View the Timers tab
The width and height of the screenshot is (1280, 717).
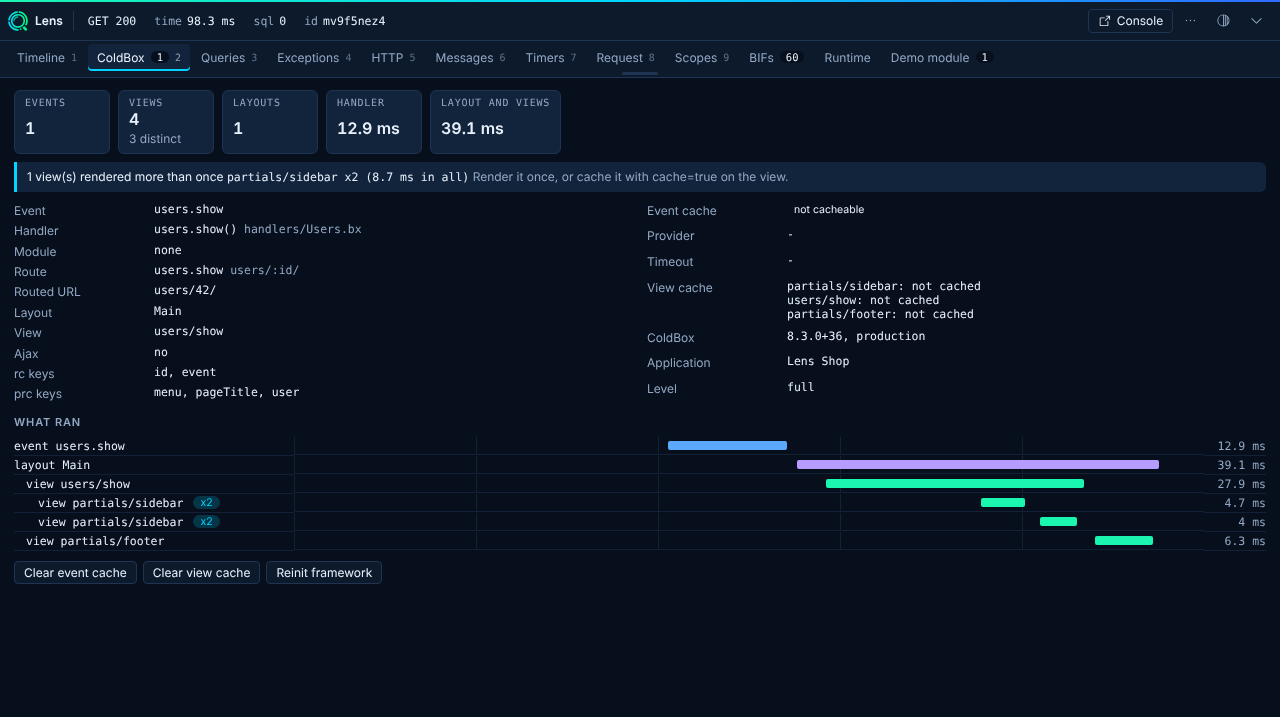tap(551, 58)
